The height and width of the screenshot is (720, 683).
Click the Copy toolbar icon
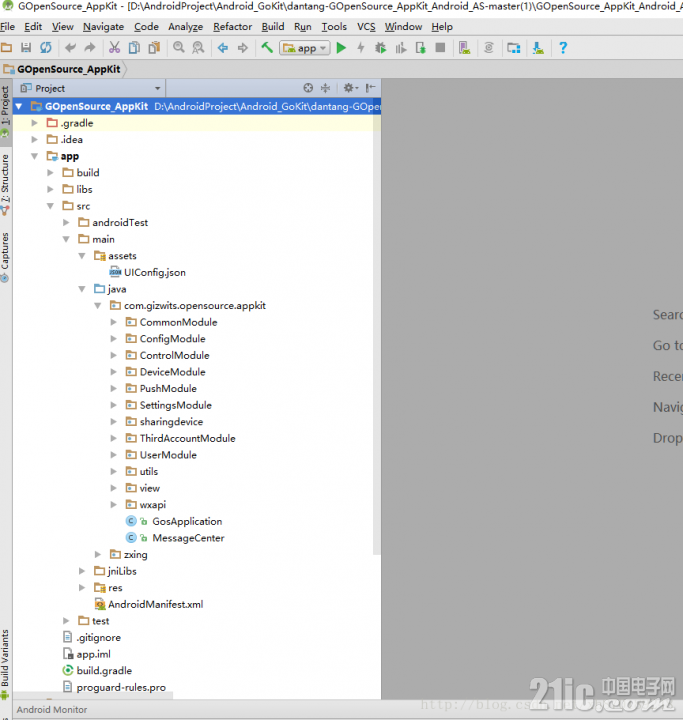tap(134, 48)
